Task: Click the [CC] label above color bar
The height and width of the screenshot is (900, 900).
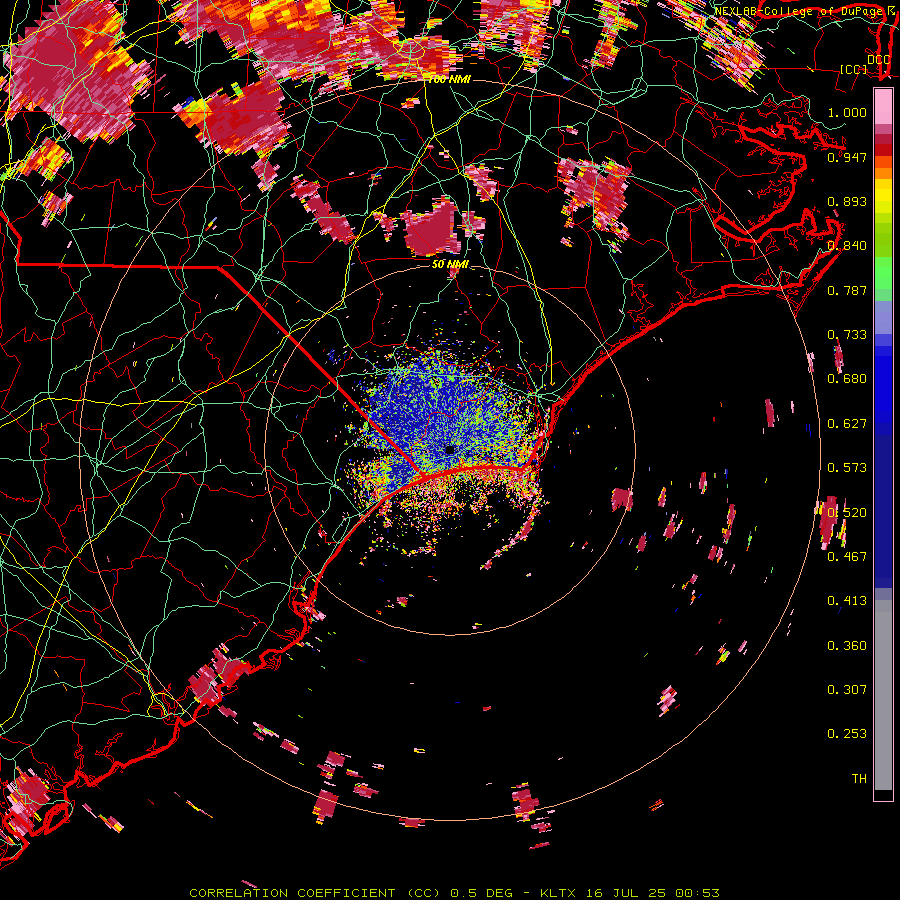Action: pos(854,69)
